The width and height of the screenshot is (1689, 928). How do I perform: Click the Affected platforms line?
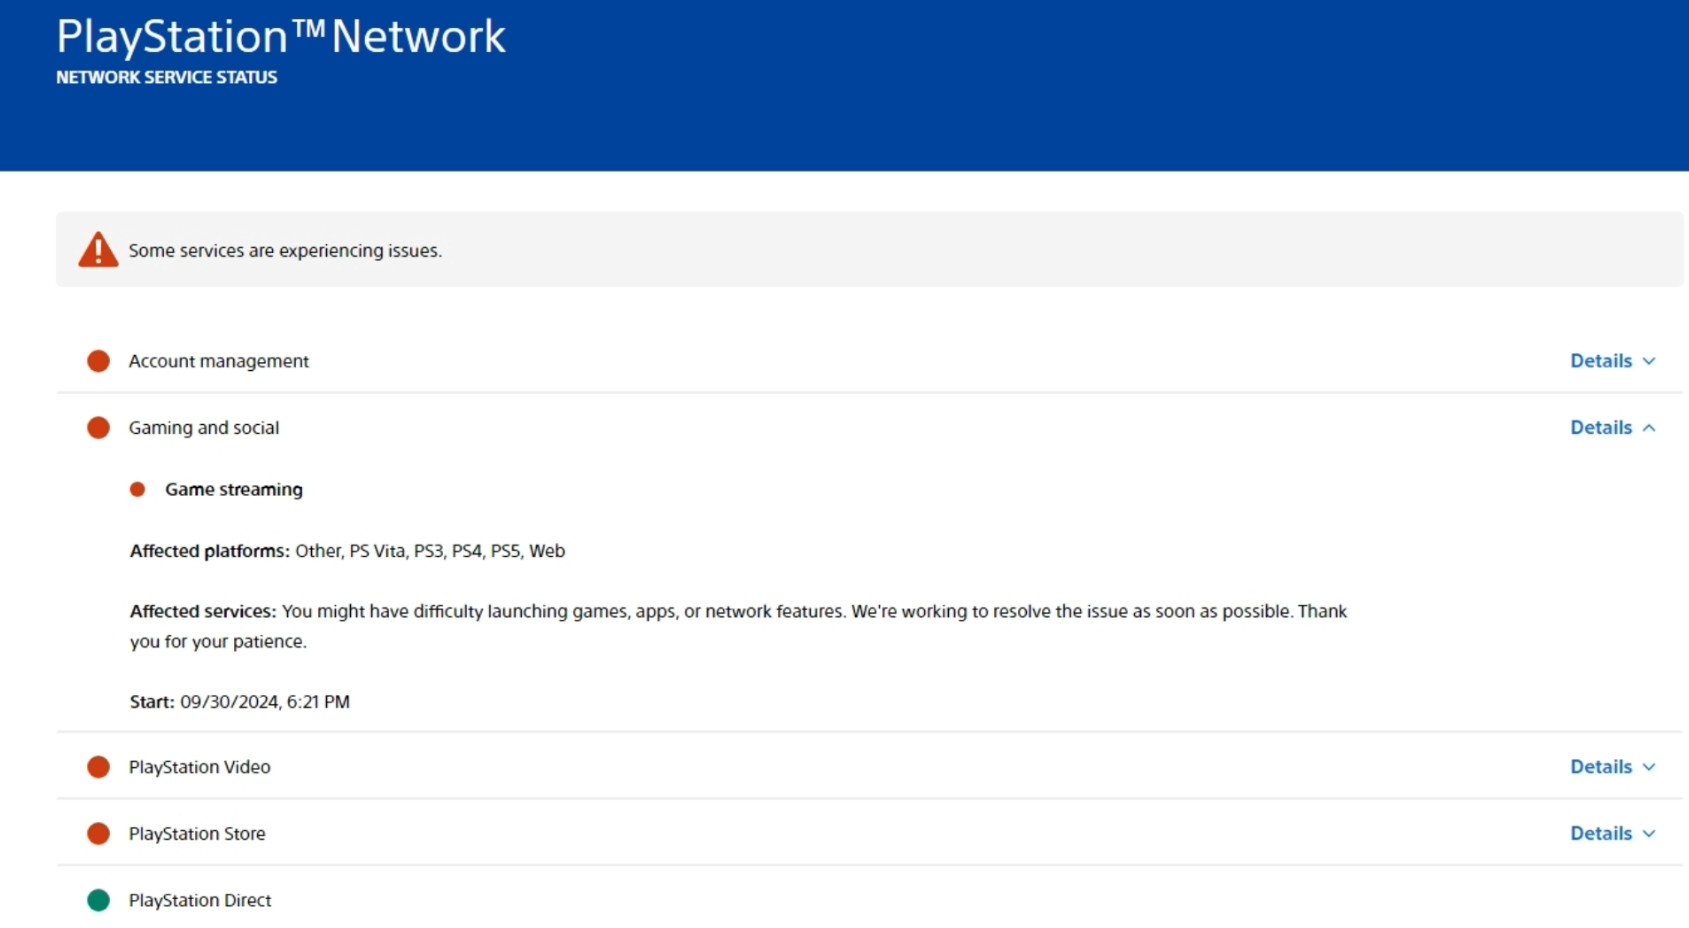(x=347, y=551)
